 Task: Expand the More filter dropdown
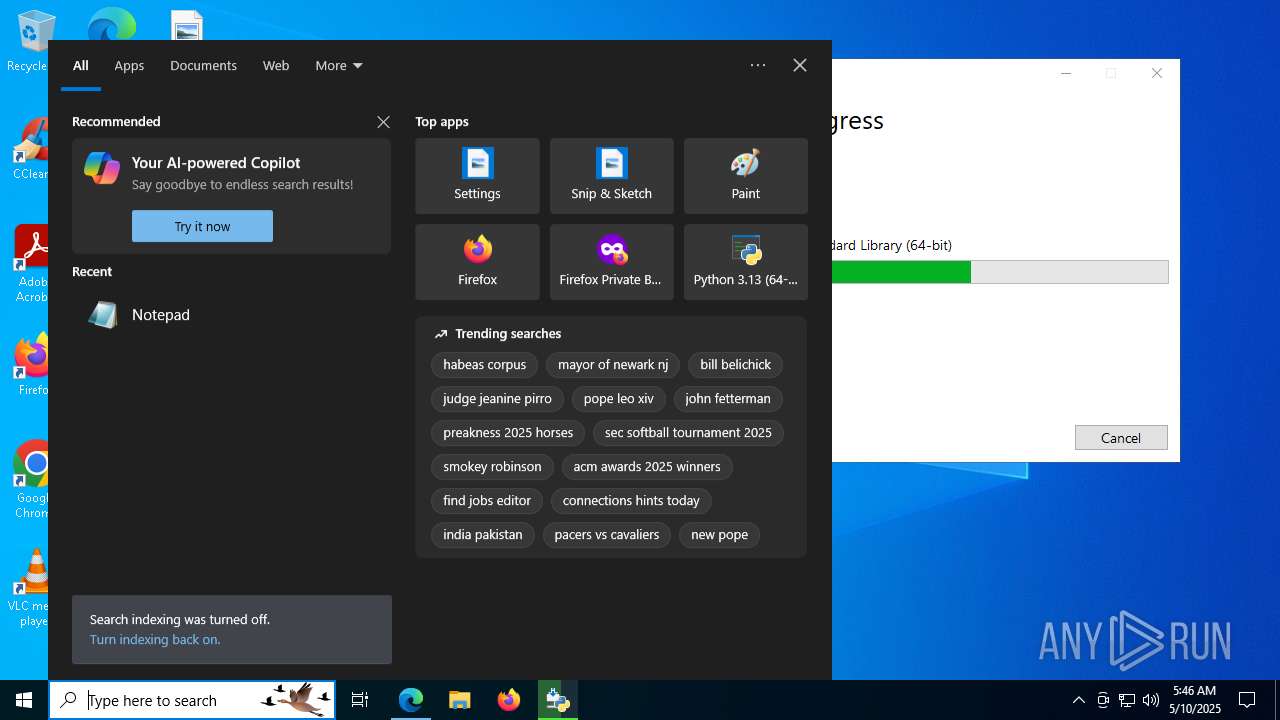tap(338, 65)
